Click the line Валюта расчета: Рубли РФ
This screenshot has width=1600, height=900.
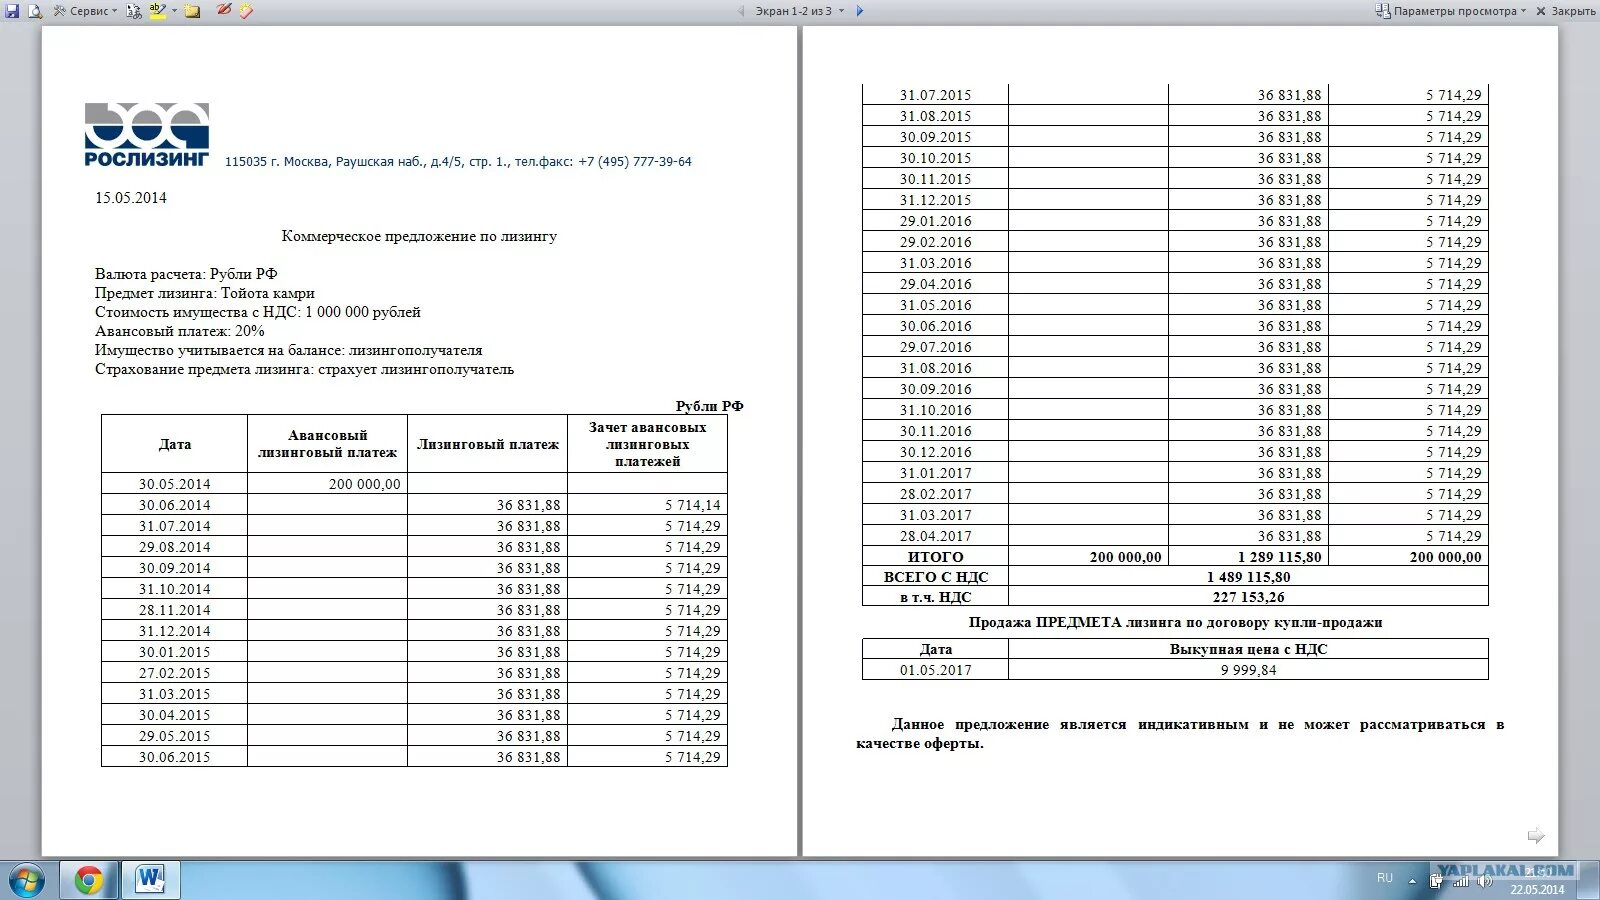point(186,274)
